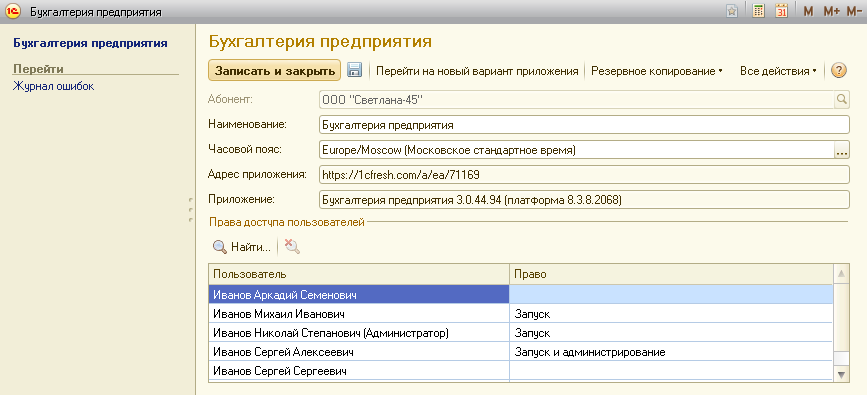
Task: Sort by Право column header
Action: tap(671, 274)
